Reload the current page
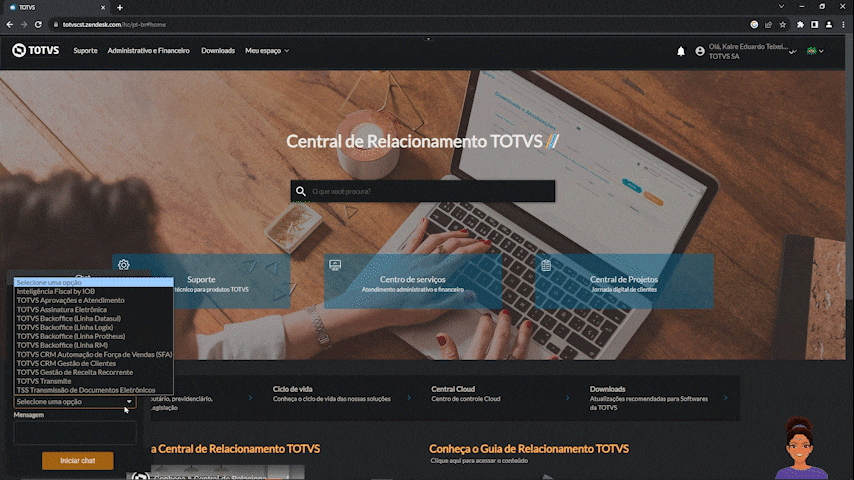854x480 pixels. pyautogui.click(x=38, y=25)
